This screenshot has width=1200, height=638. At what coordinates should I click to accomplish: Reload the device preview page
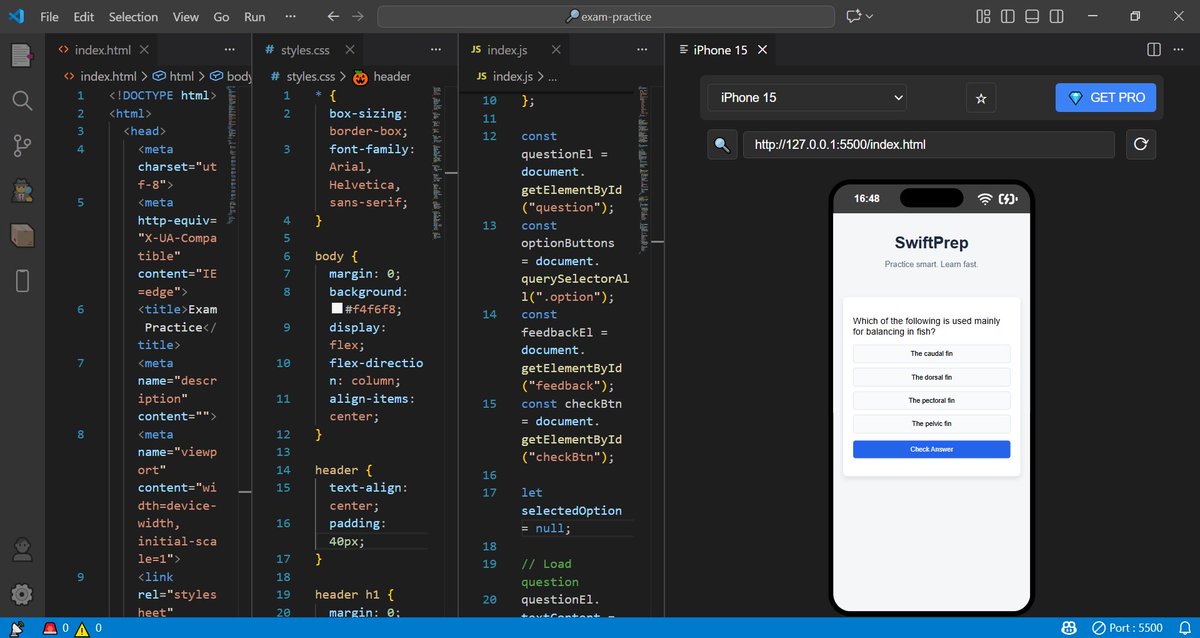coord(1140,145)
